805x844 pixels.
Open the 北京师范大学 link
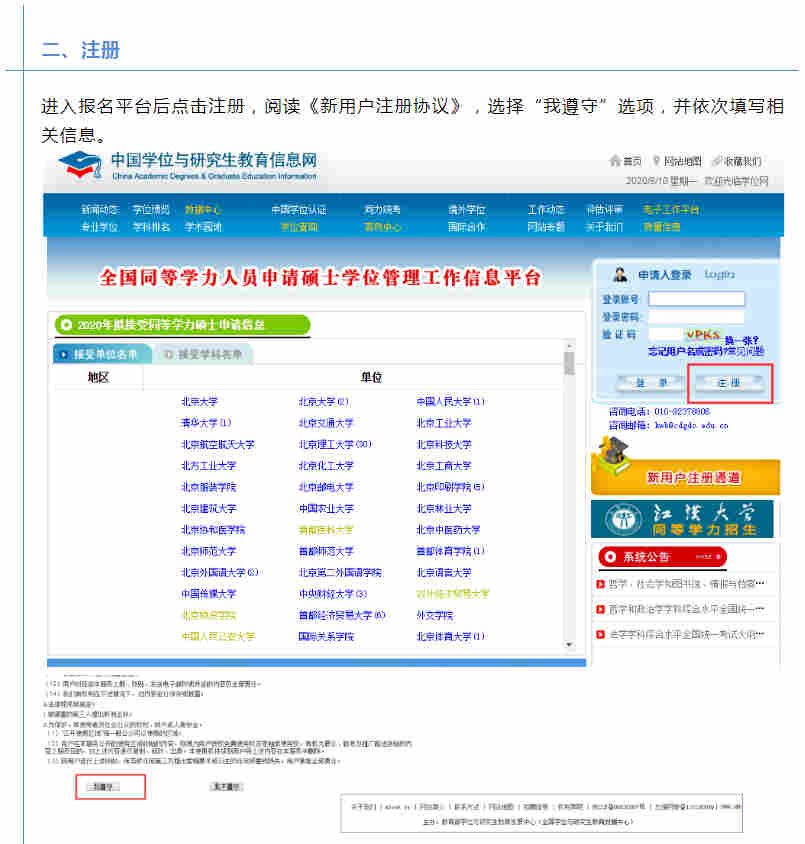[208, 551]
